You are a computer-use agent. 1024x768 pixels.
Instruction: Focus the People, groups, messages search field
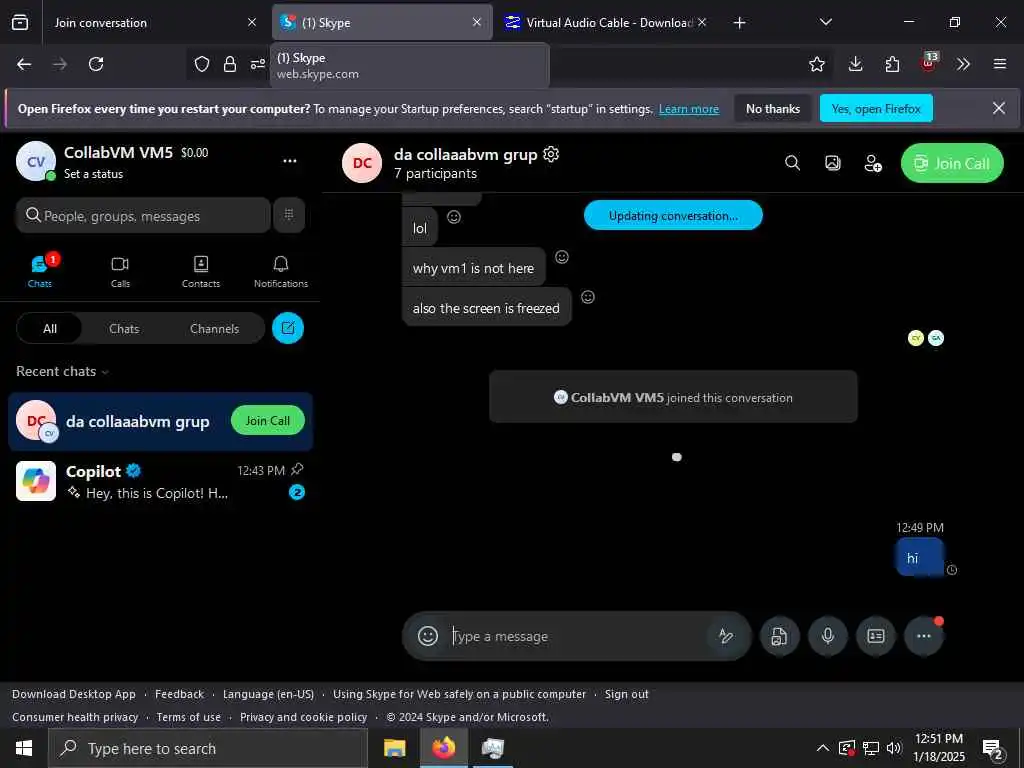143,216
